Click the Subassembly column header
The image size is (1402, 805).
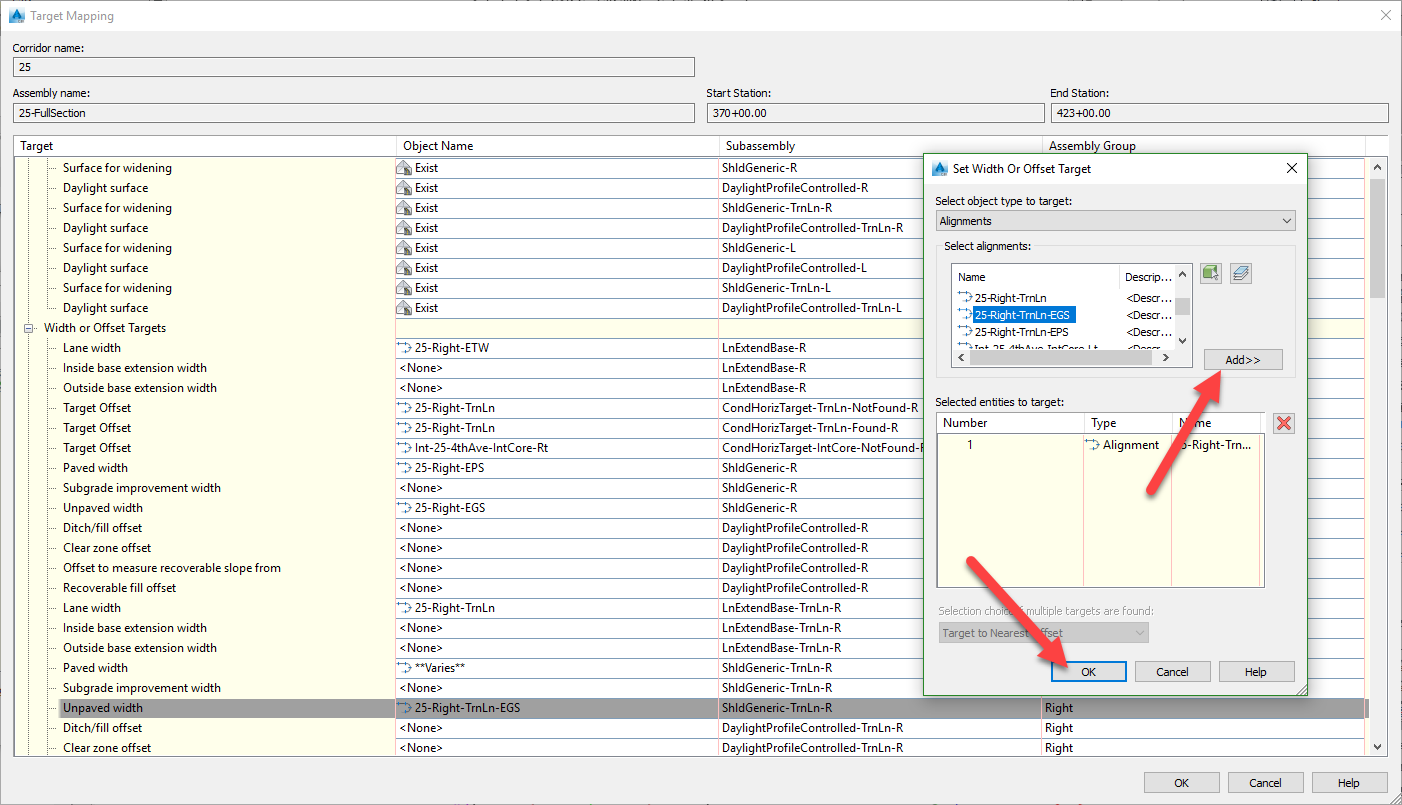point(880,146)
